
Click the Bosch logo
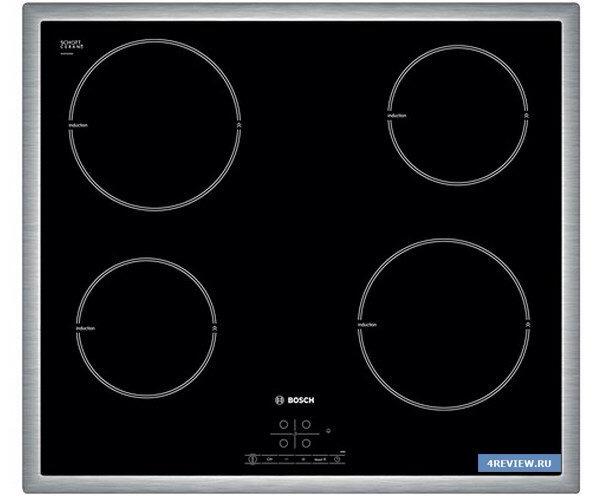[295, 401]
